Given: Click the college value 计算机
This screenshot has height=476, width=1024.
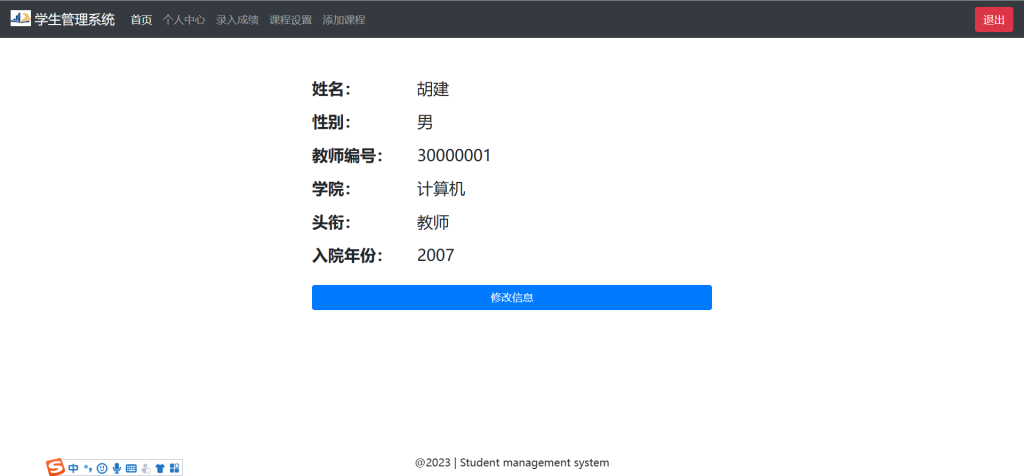Looking at the screenshot, I should (x=441, y=189).
